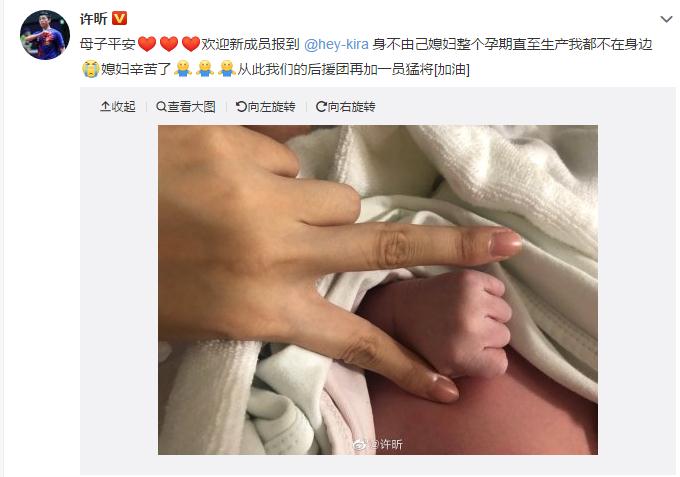Click the first red heart emoji
Viewport: 680px width, 477px height.
[147, 44]
